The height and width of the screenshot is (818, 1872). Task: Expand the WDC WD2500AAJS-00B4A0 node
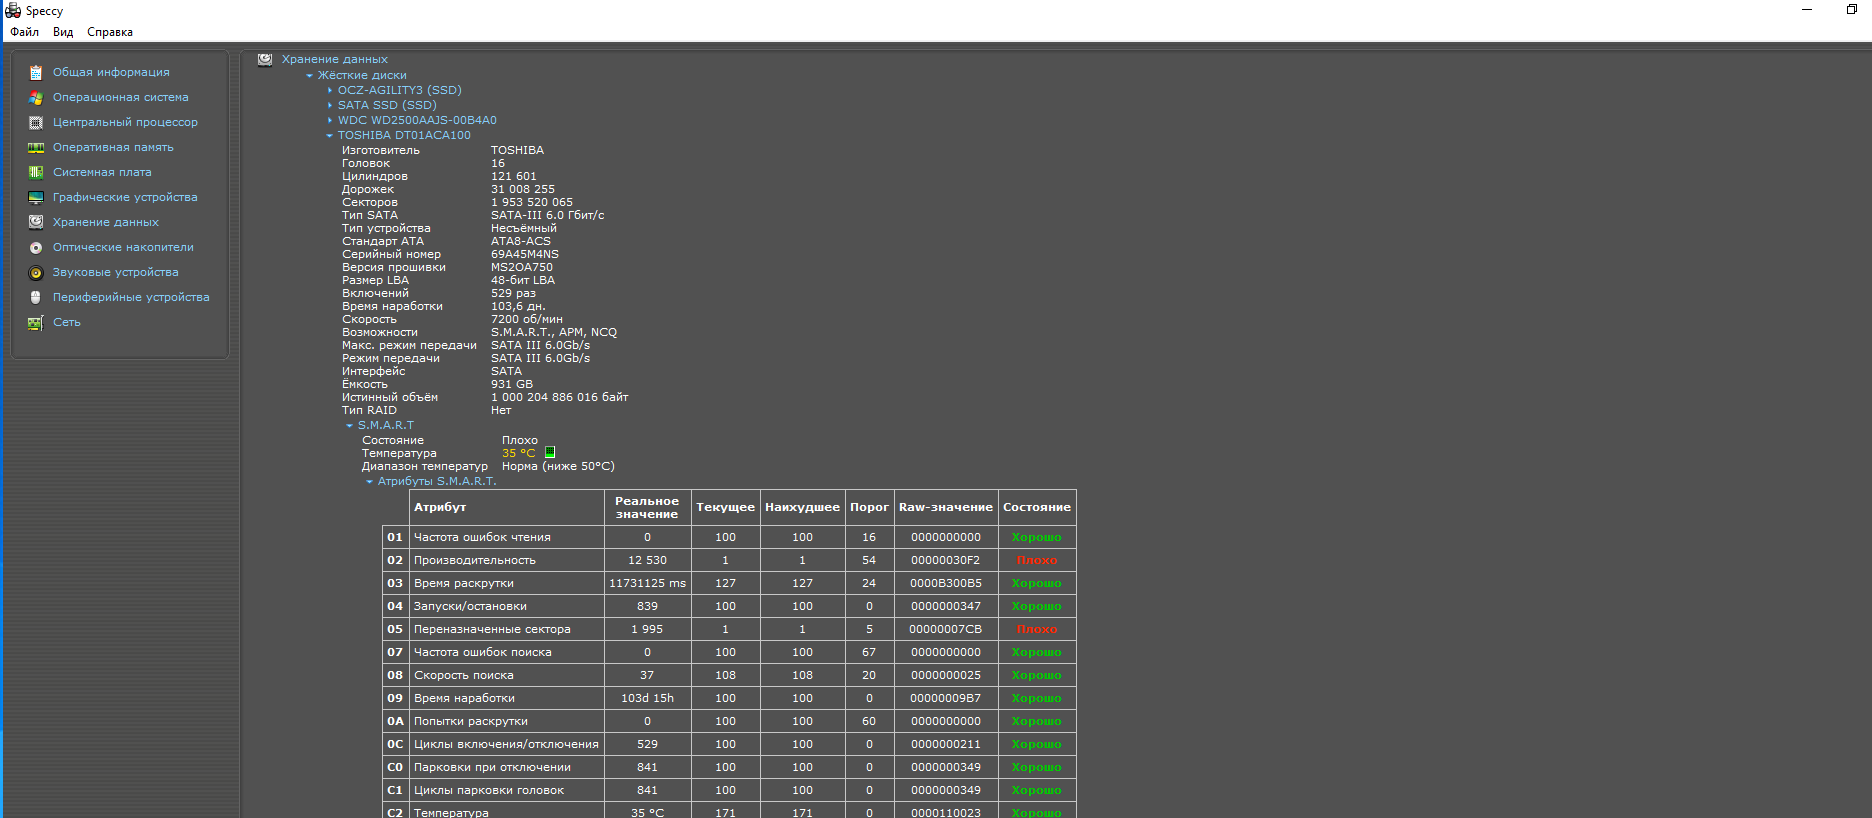coord(330,120)
